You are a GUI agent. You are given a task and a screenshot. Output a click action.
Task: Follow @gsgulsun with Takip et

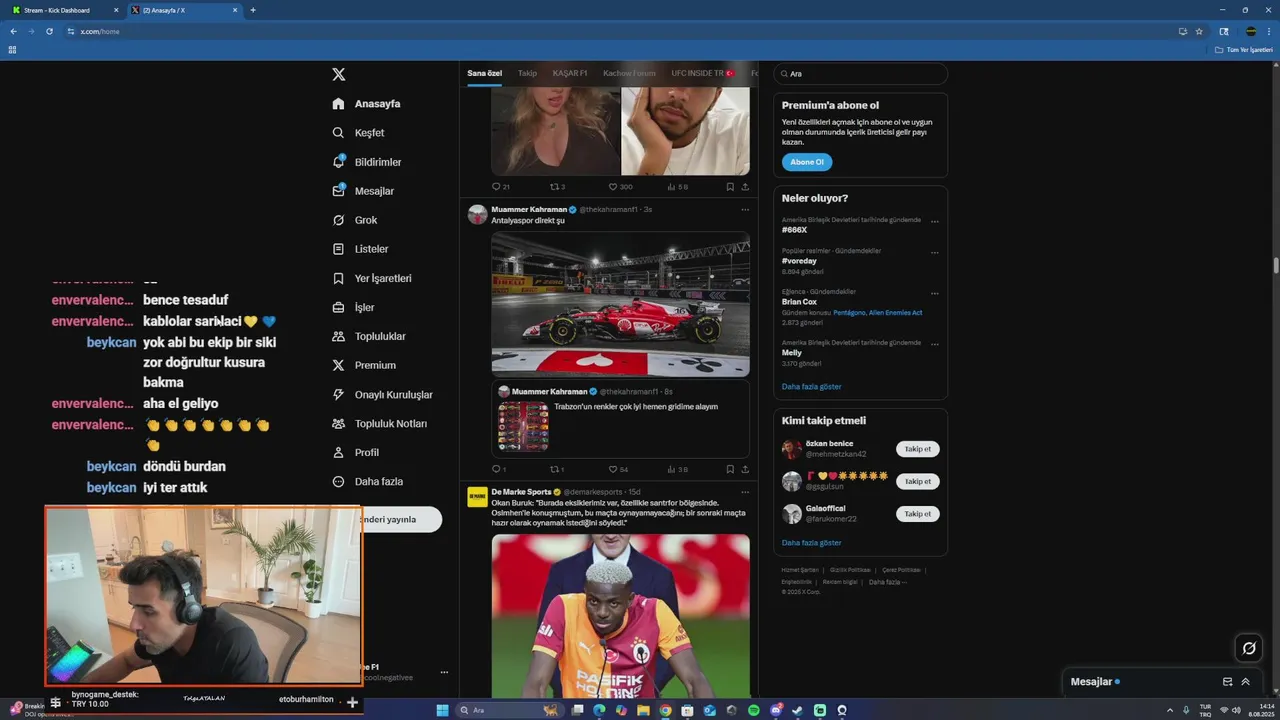tap(917, 481)
